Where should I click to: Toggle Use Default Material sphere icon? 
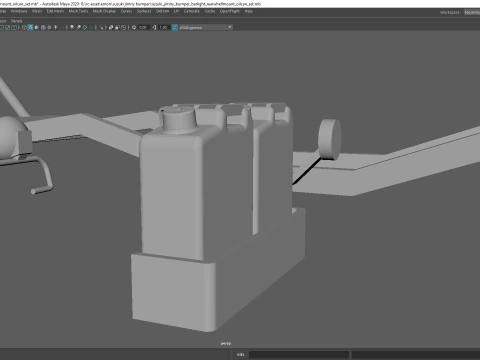click(37, 27)
